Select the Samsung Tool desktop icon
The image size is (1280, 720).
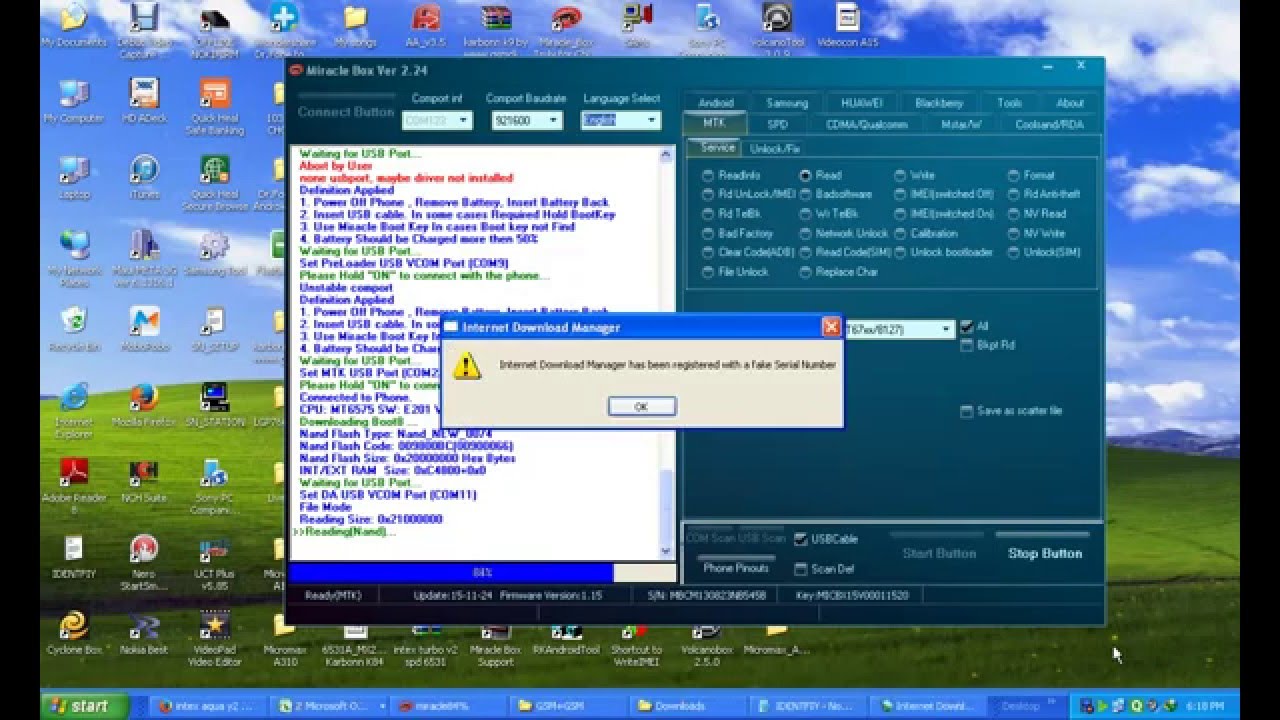214,252
